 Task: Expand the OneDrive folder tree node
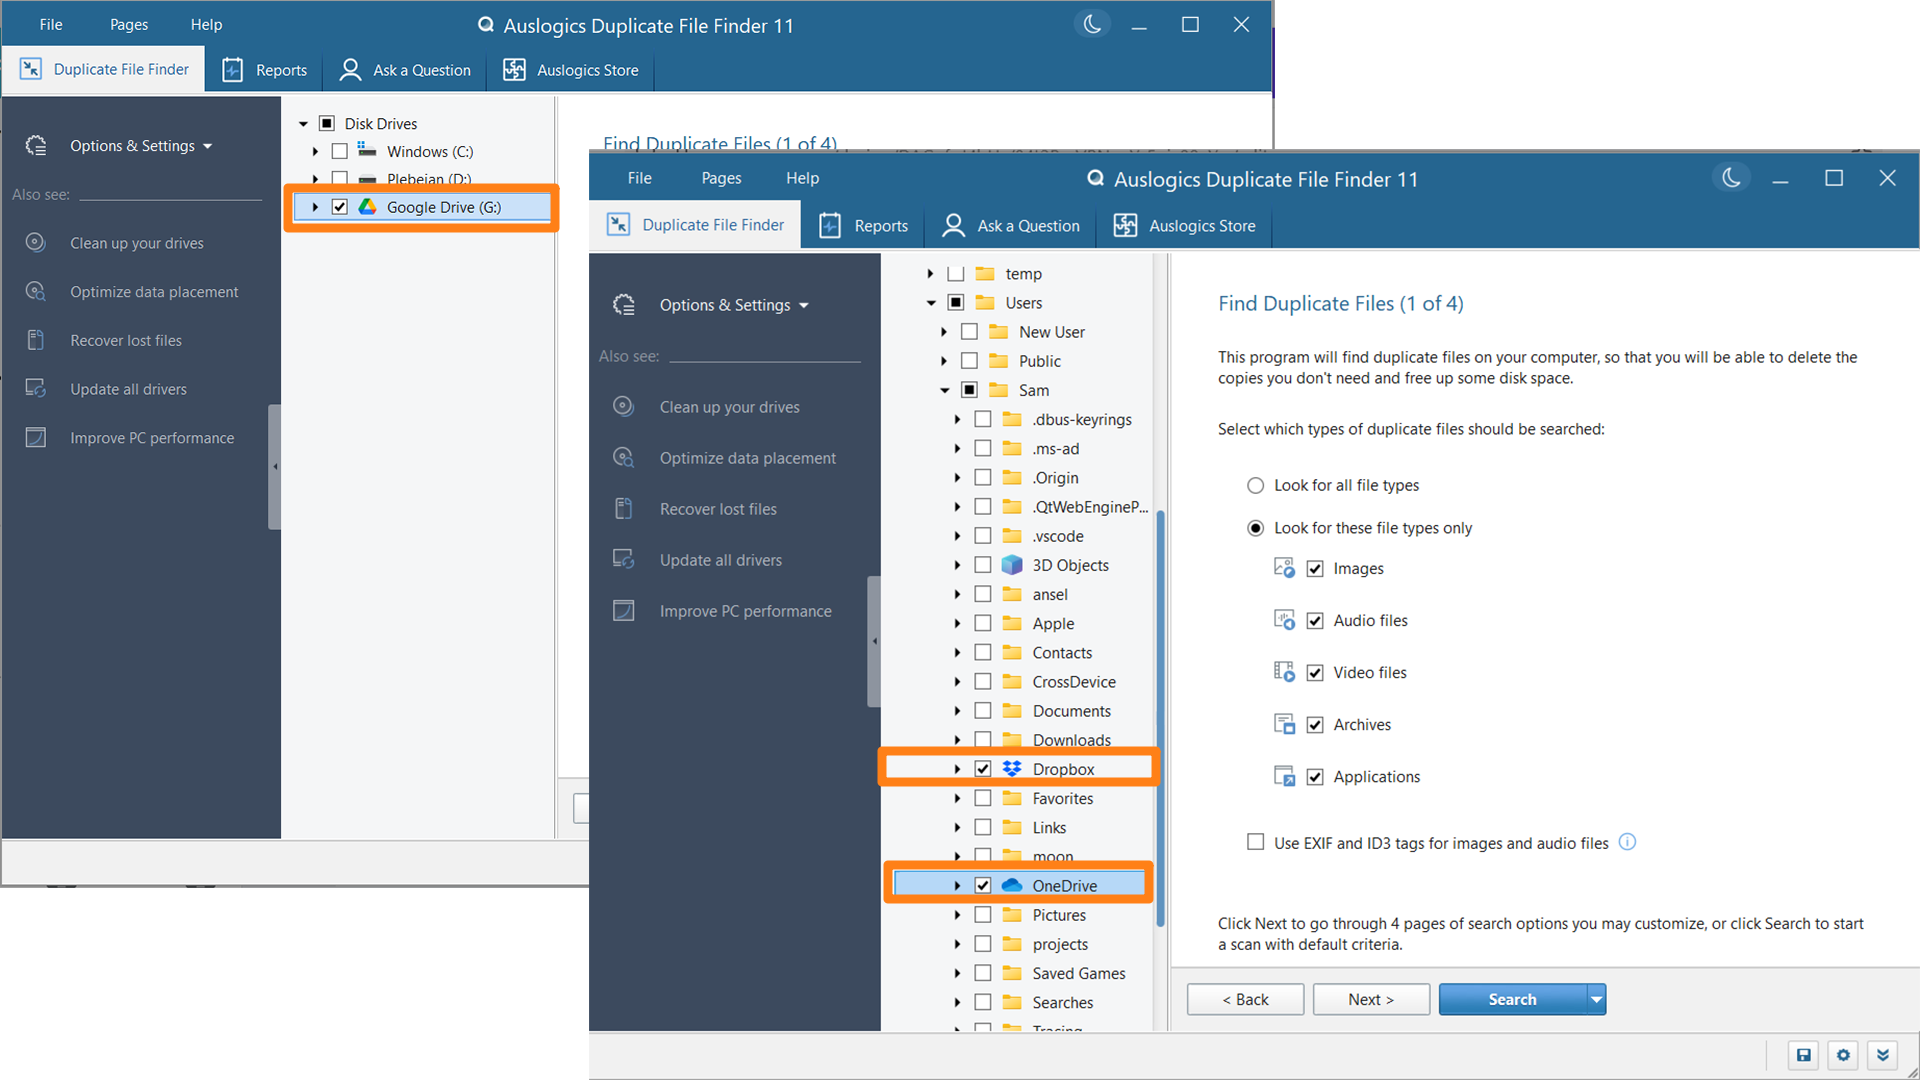(x=957, y=886)
